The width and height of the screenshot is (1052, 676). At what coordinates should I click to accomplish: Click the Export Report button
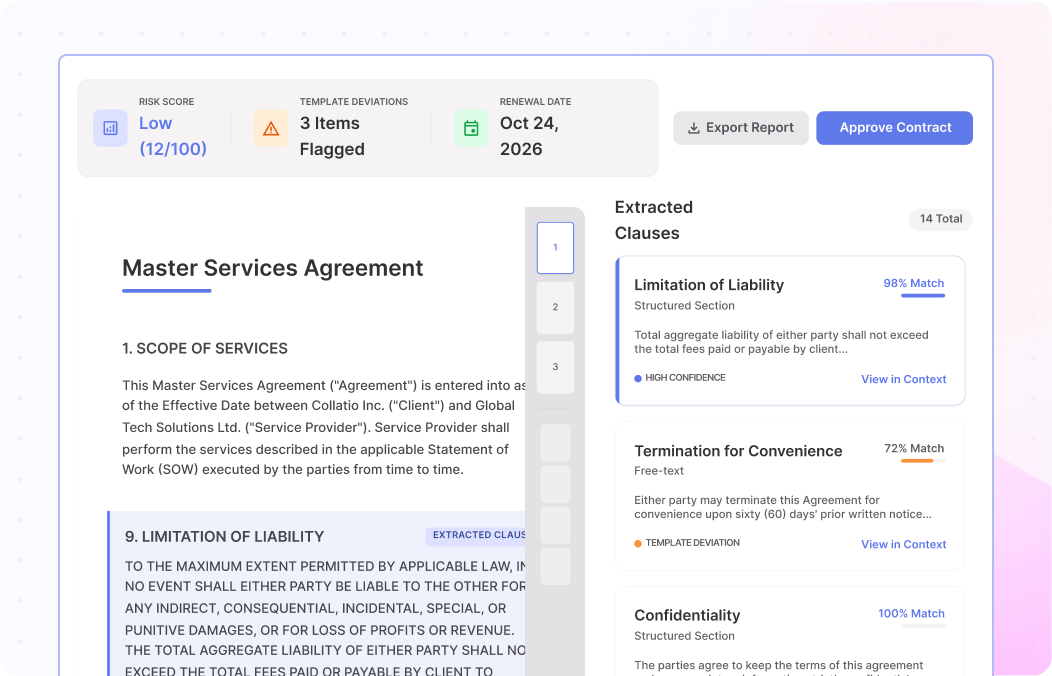[x=741, y=128]
